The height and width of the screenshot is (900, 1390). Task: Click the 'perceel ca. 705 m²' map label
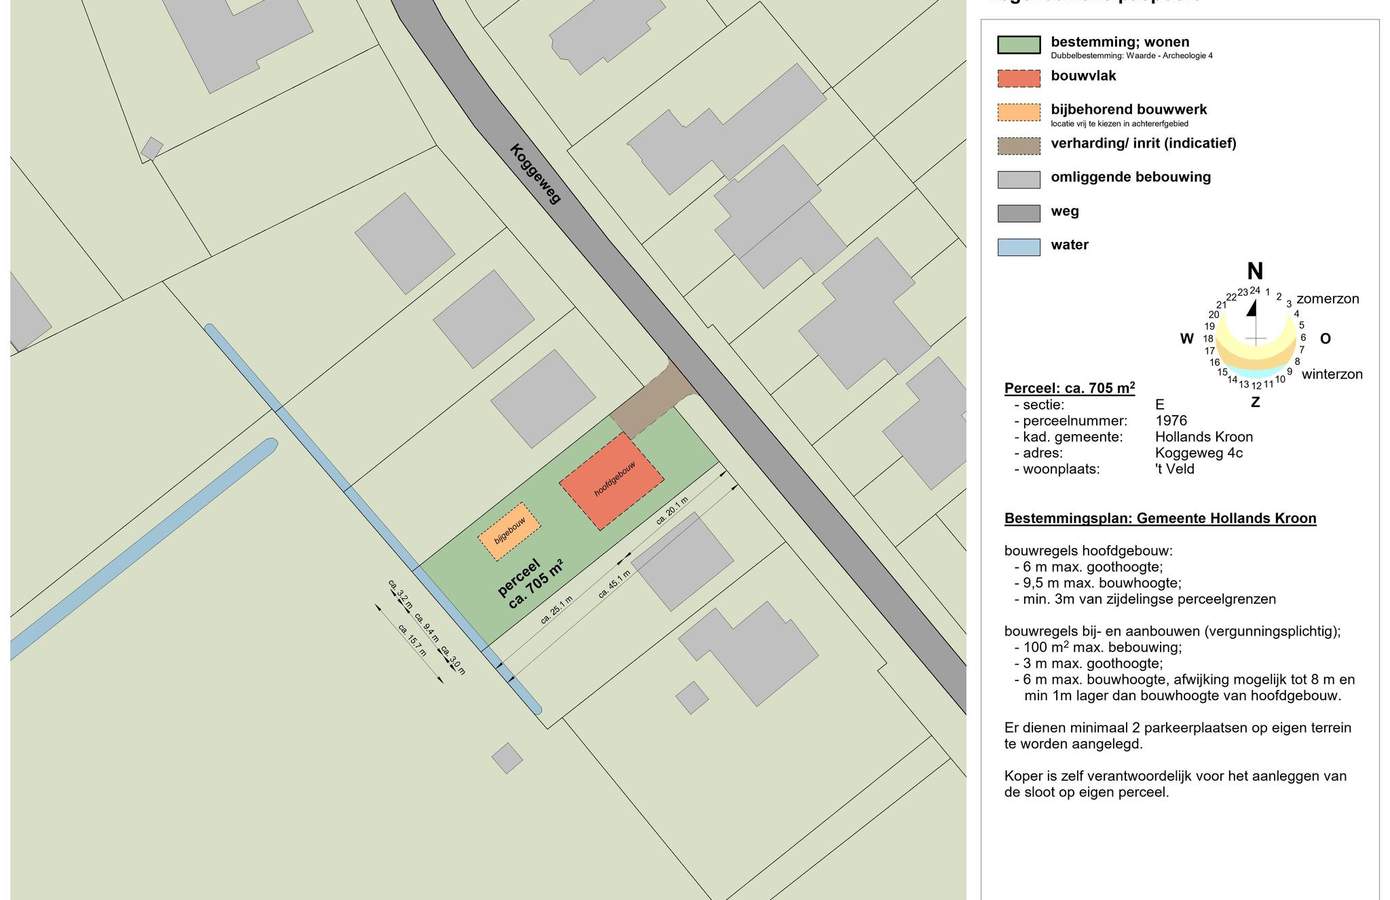(x=530, y=584)
